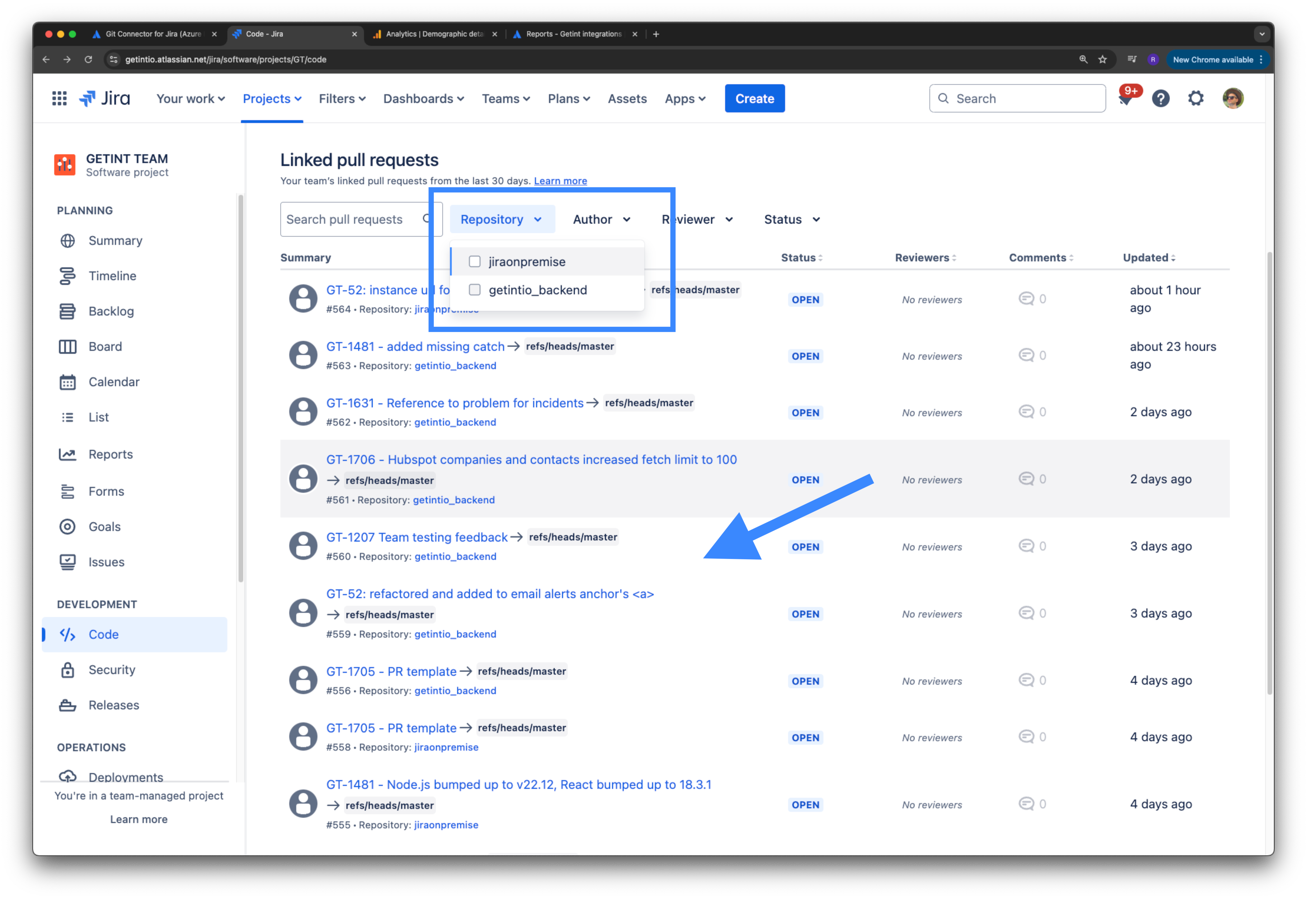
Task: Open Code in the Development sidebar section
Action: [134, 634]
